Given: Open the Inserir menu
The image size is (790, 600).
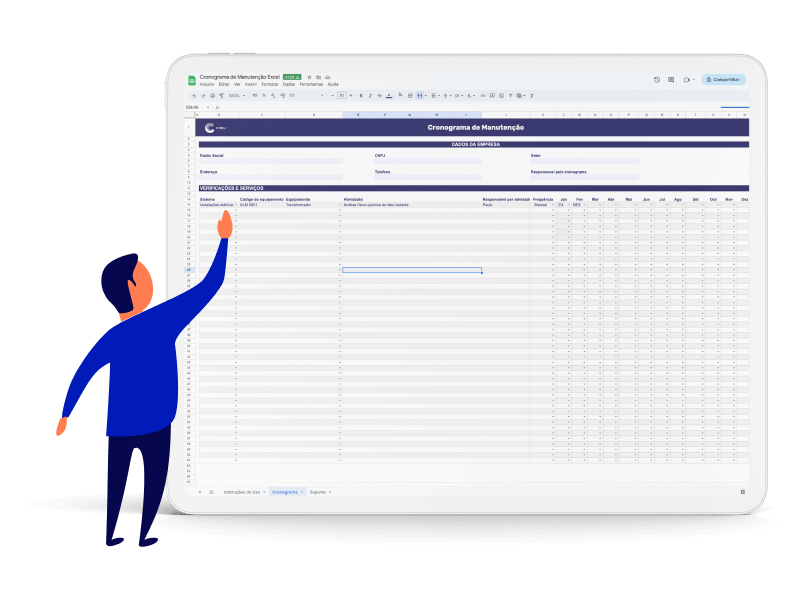Looking at the screenshot, I should click(251, 84).
